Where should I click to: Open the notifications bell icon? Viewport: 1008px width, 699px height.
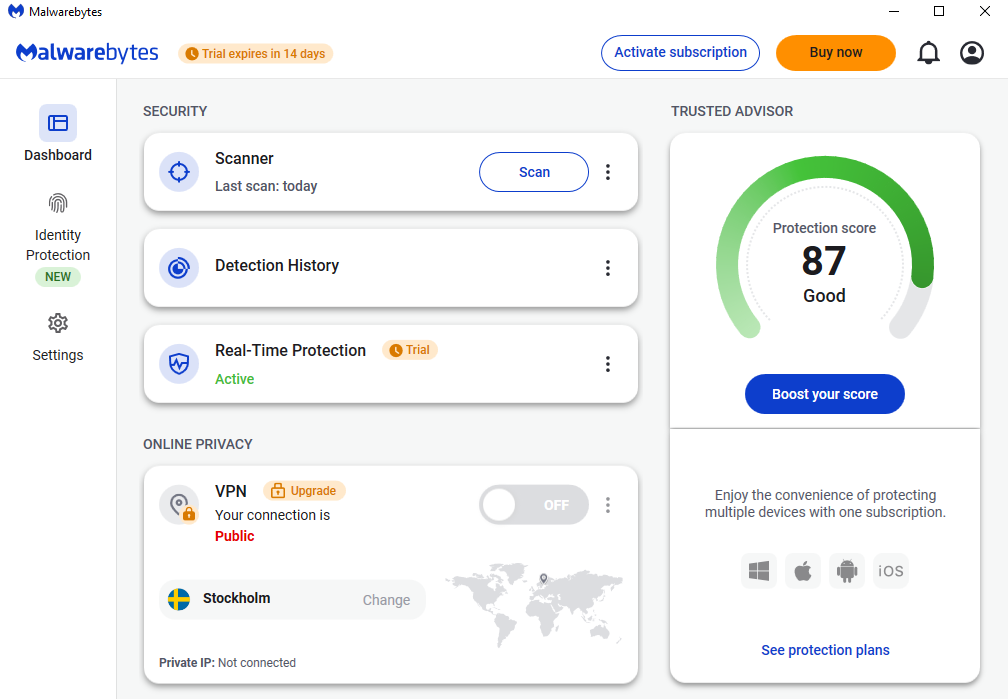coord(928,53)
